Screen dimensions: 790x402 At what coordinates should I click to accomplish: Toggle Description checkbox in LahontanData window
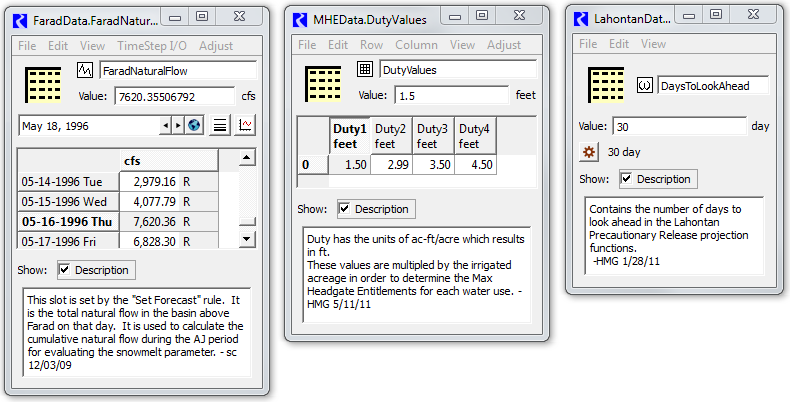tap(626, 179)
